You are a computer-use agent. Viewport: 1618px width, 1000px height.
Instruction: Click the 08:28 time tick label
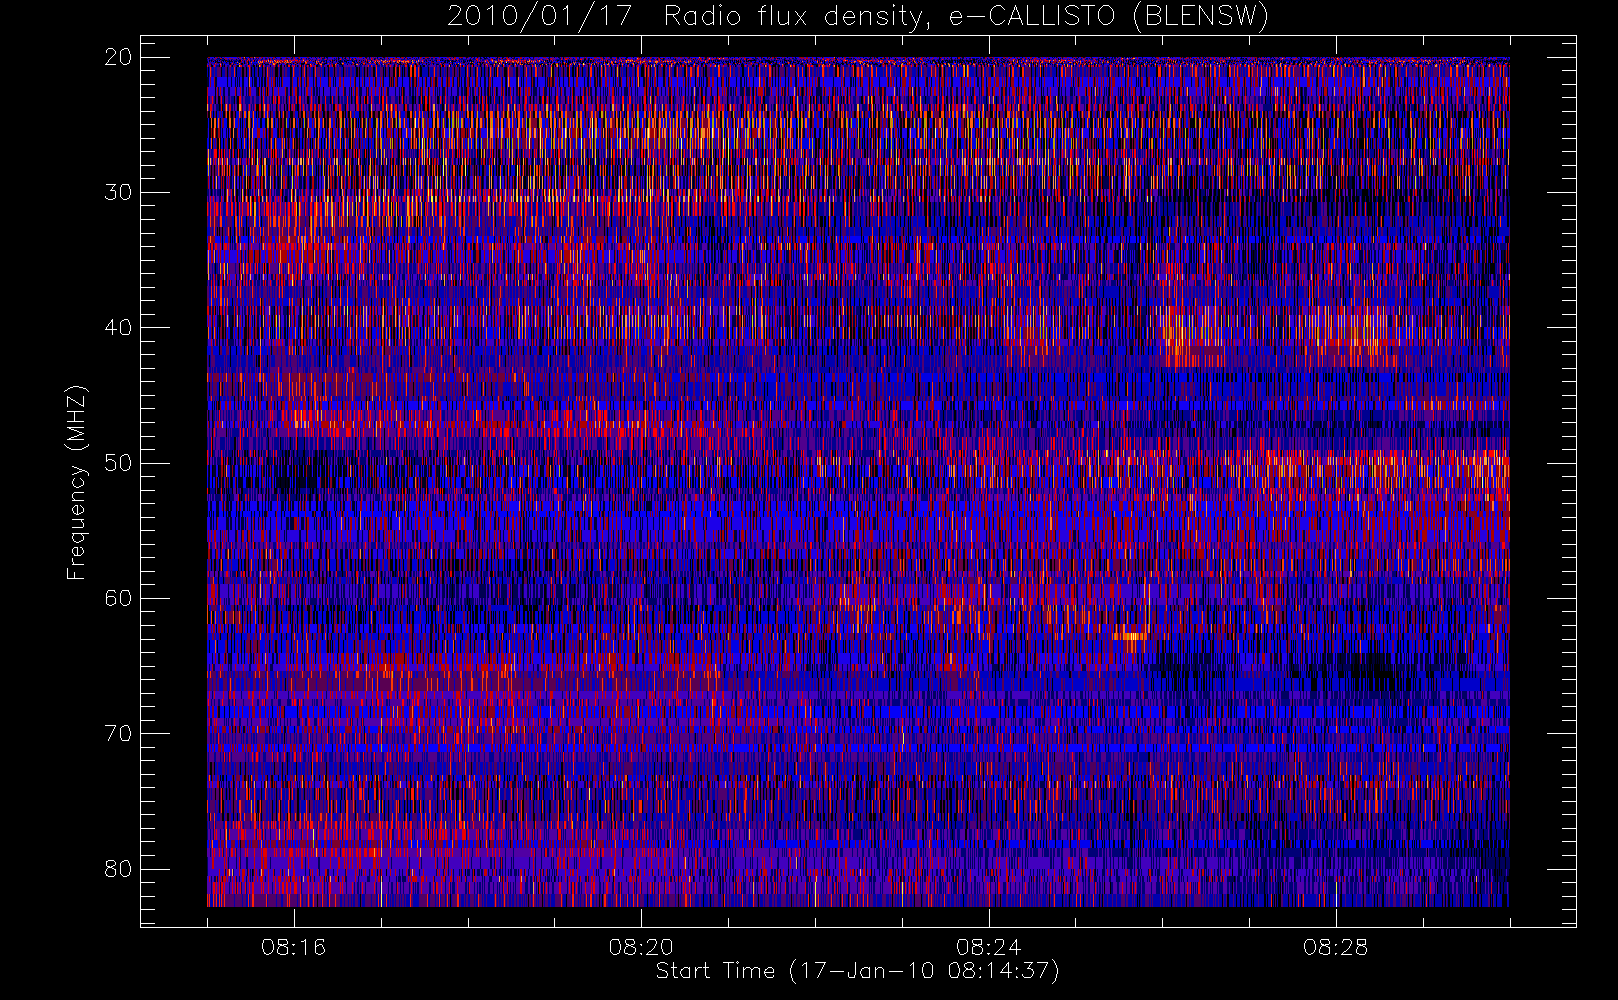pyautogui.click(x=1335, y=947)
